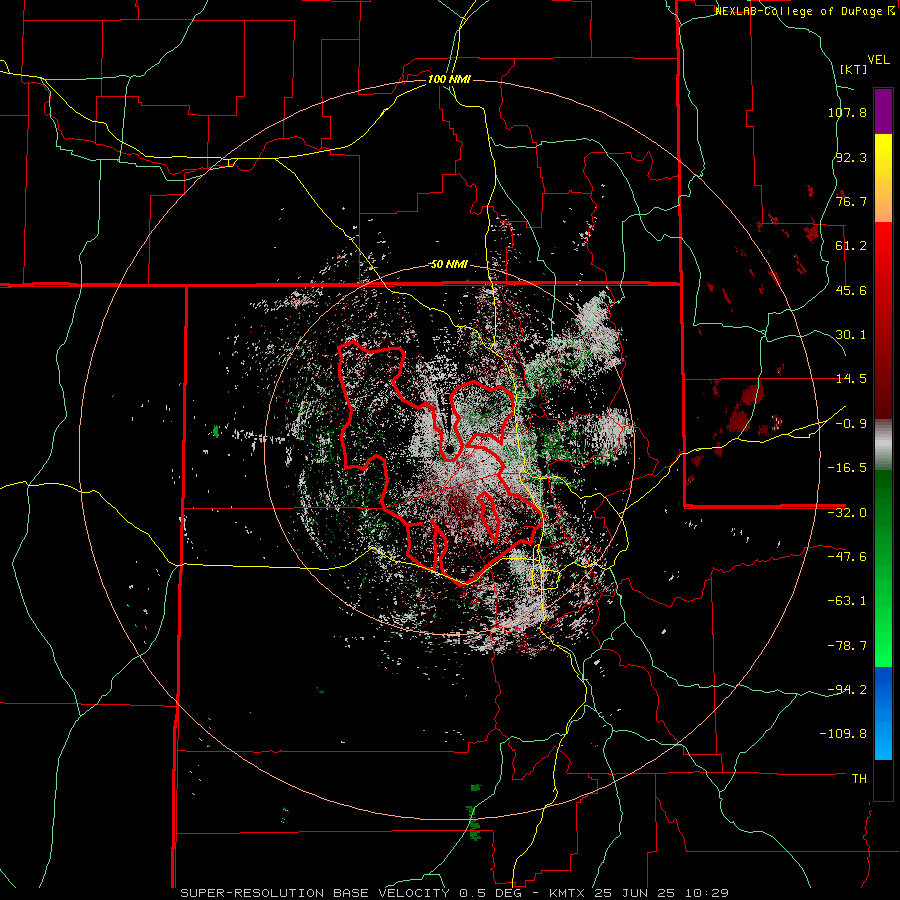Click the -0.9 velocity scale value
Screen dimensions: 900x900
pyautogui.click(x=851, y=424)
